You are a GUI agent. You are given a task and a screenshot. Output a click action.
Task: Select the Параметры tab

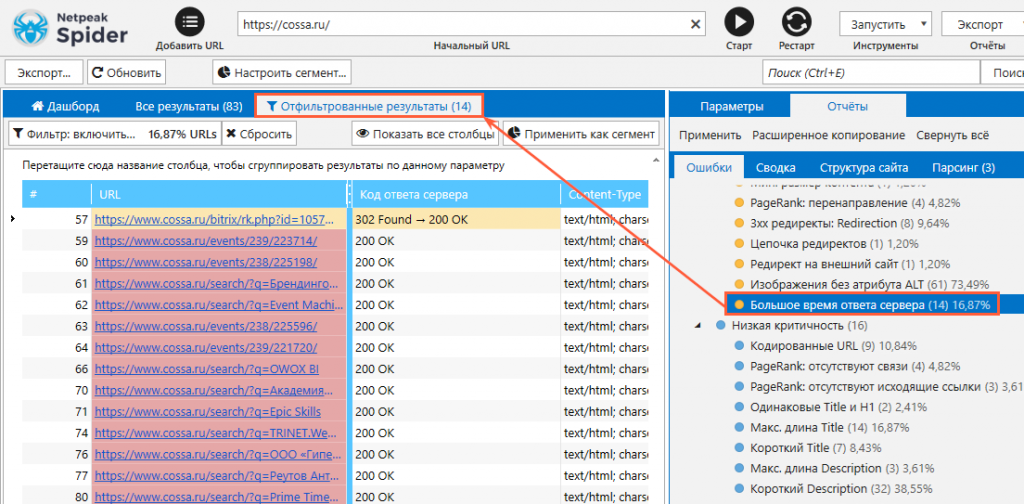(x=731, y=106)
